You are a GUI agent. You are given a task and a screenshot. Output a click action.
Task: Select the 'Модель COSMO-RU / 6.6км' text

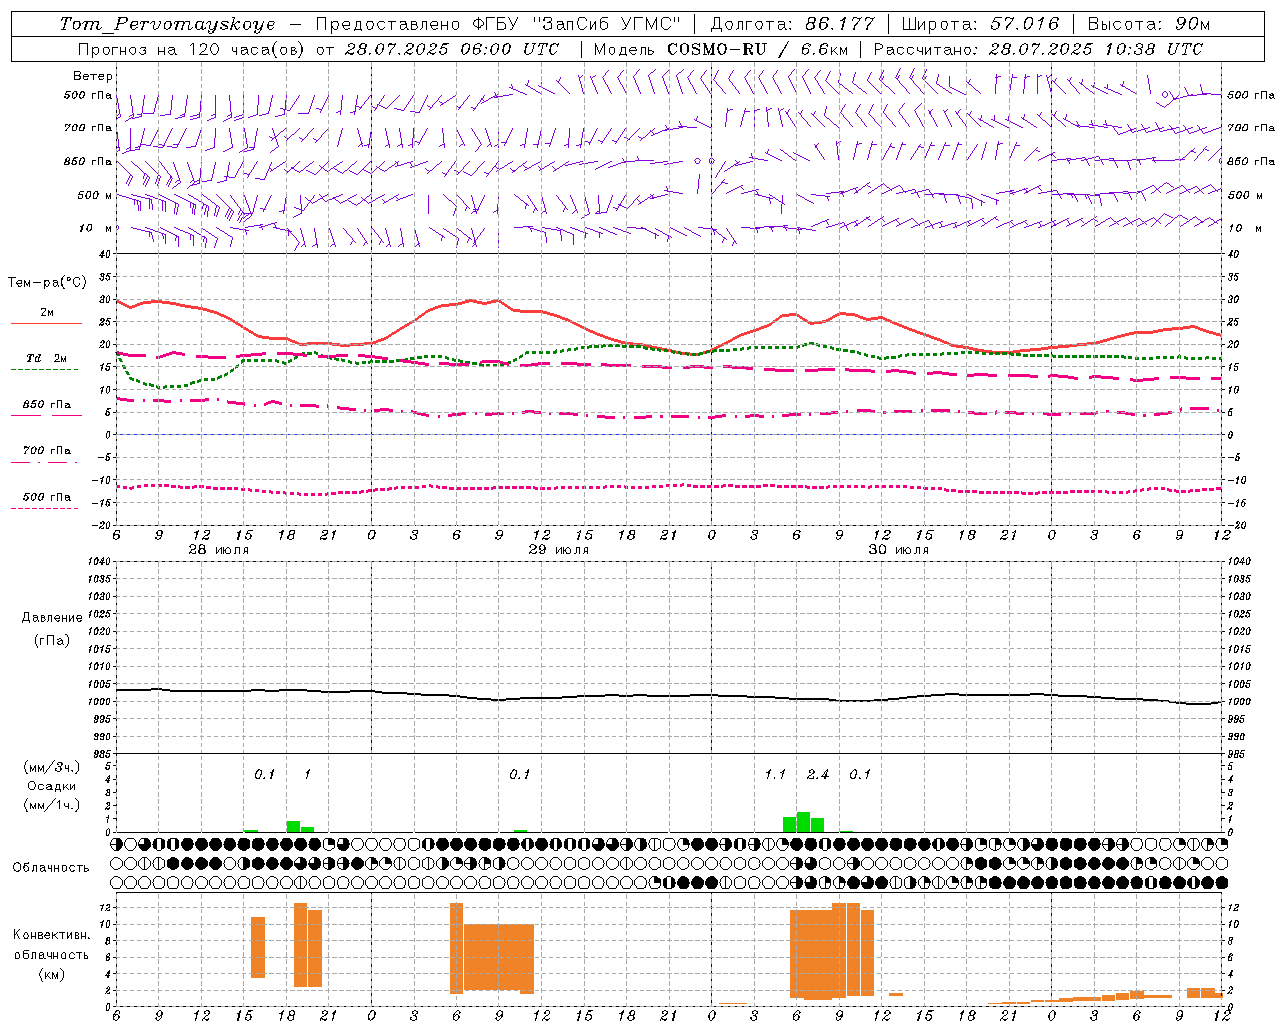[721, 49]
